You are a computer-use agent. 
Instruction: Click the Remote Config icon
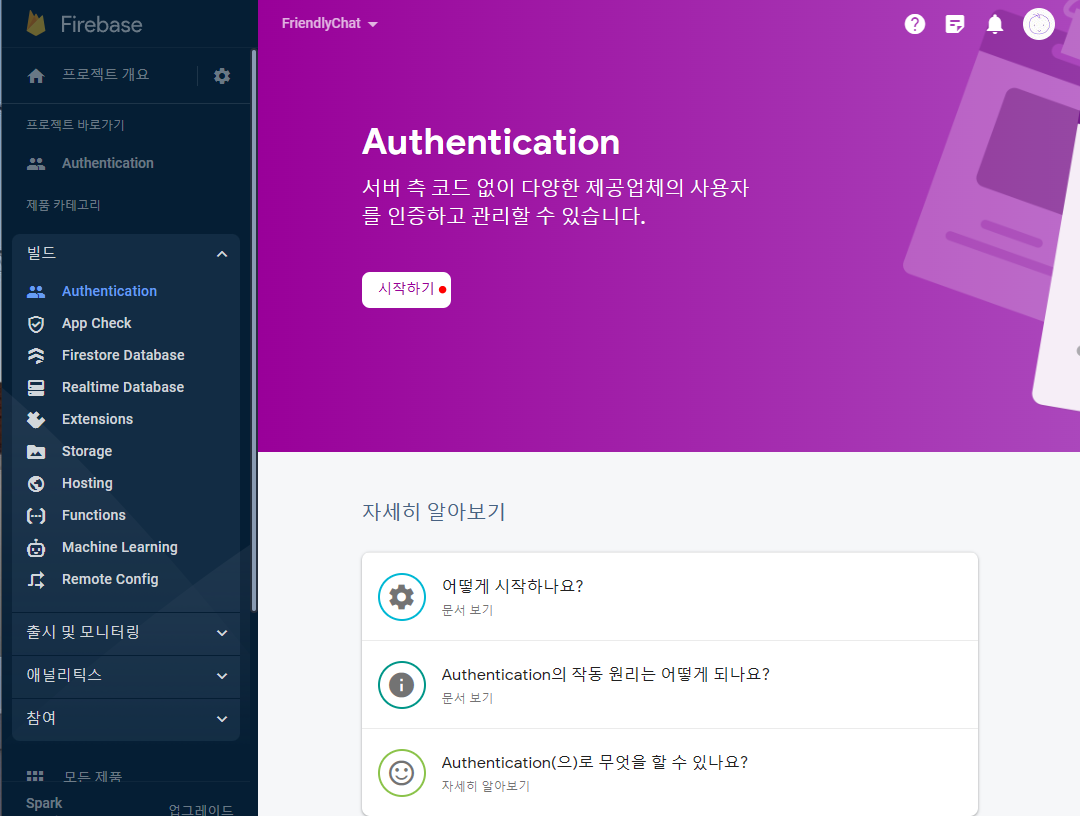pyautogui.click(x=36, y=580)
